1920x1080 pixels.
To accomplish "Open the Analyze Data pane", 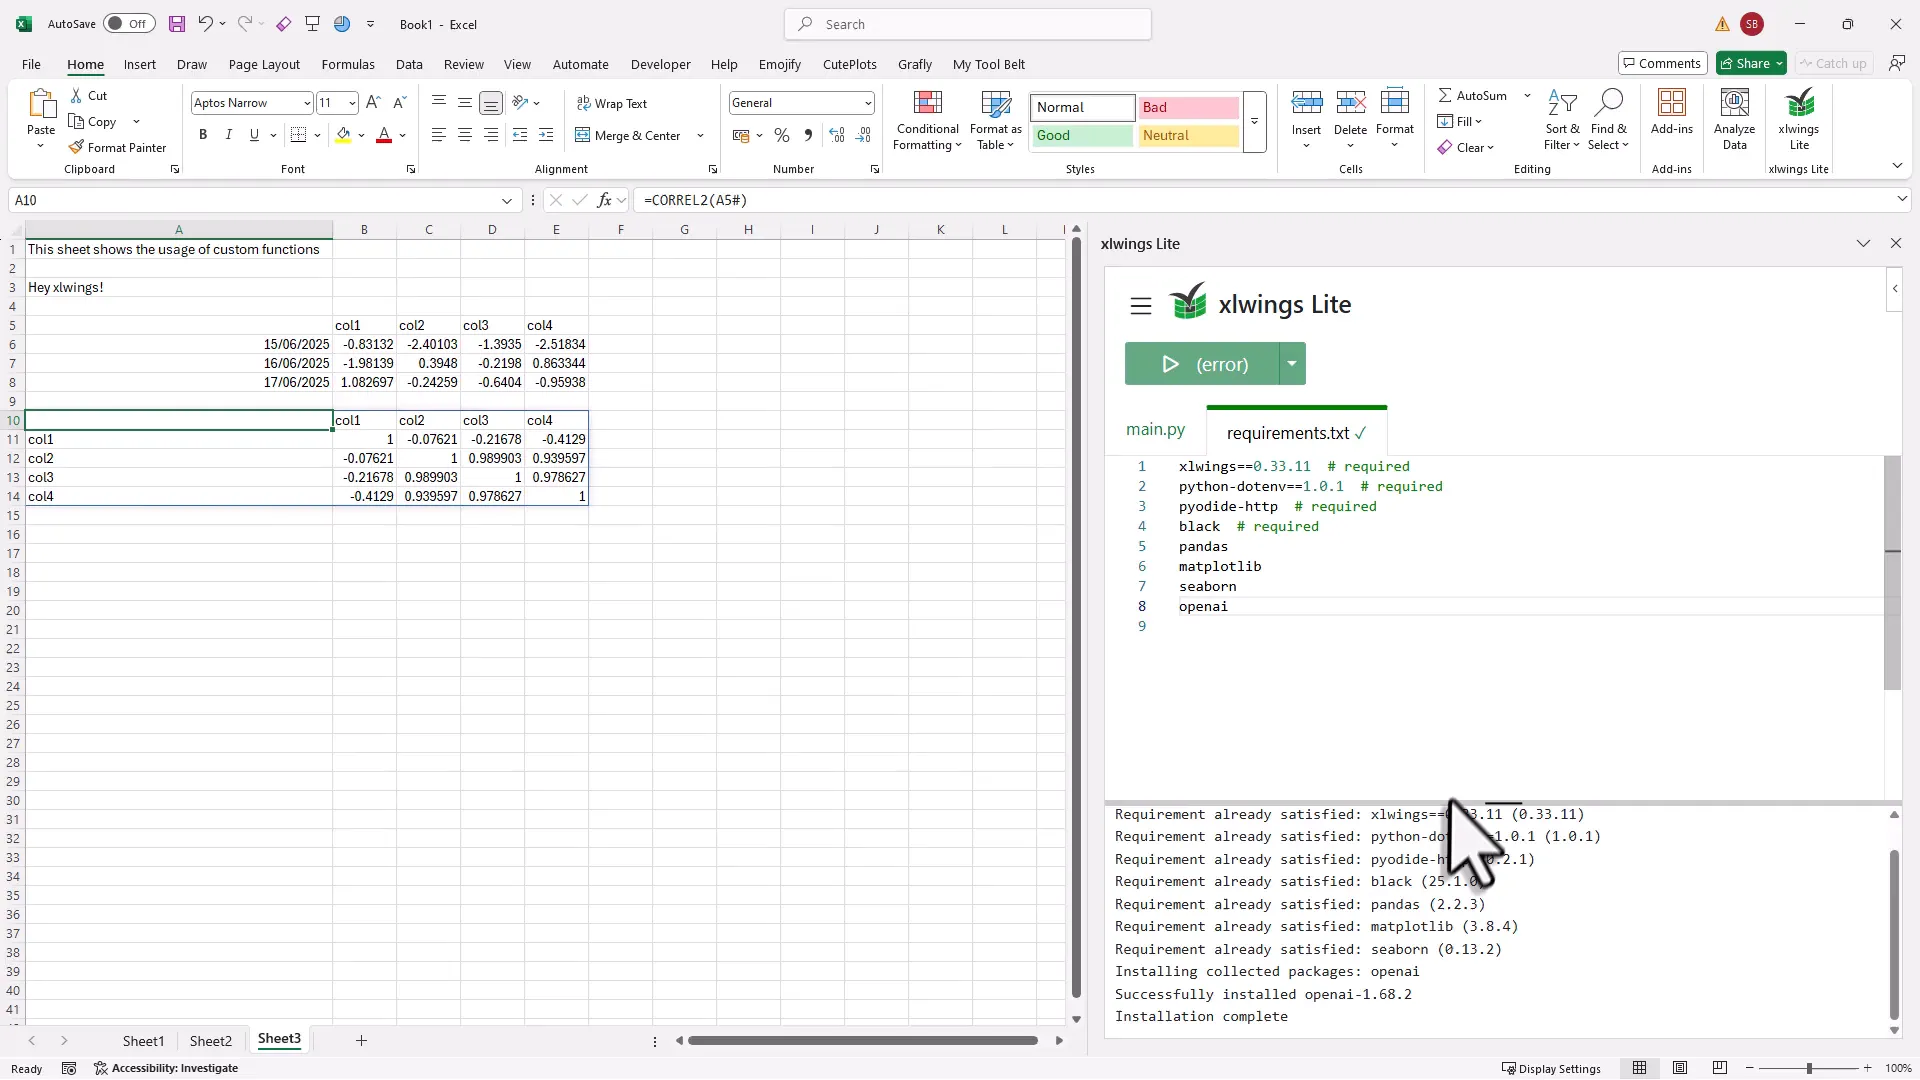I will 1733,115.
